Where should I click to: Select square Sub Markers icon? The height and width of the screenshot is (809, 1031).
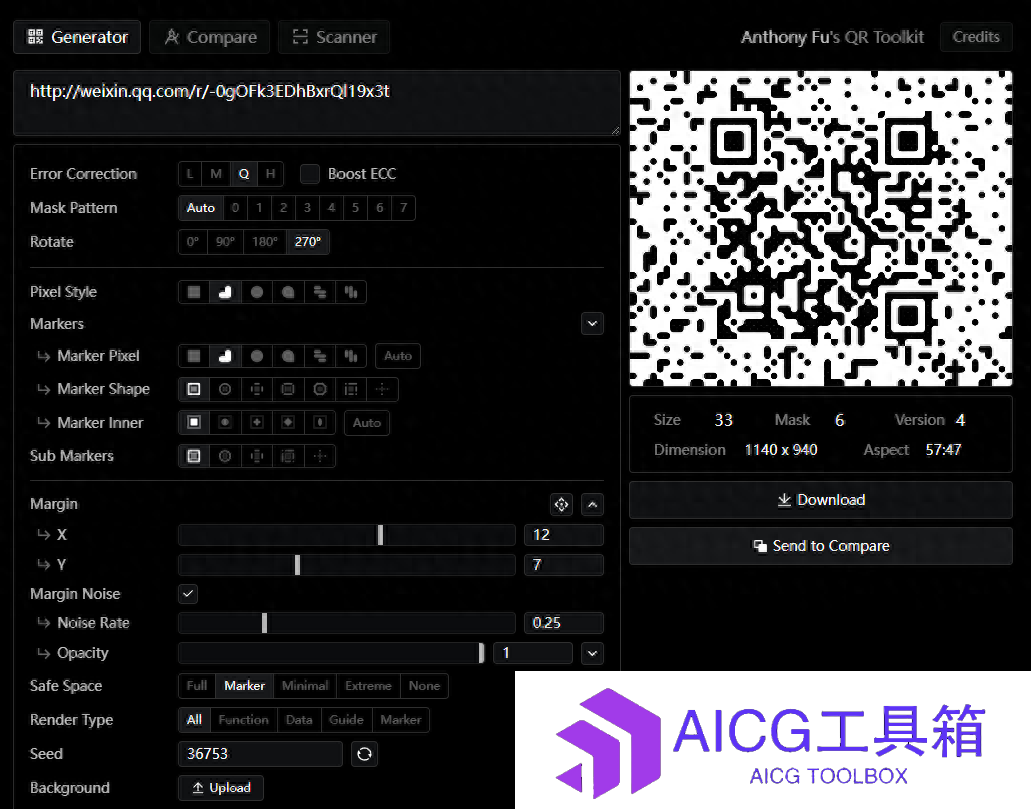(x=194, y=456)
